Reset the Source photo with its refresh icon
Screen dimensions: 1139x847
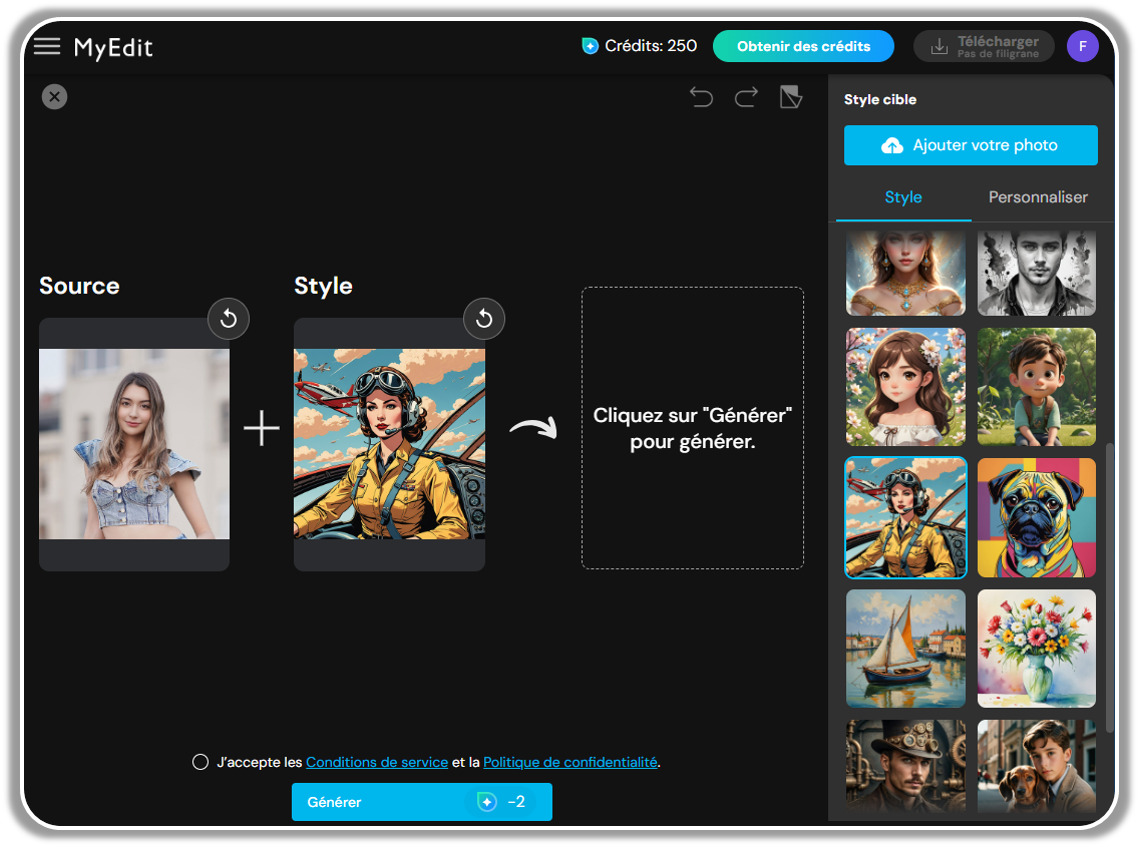tap(229, 318)
